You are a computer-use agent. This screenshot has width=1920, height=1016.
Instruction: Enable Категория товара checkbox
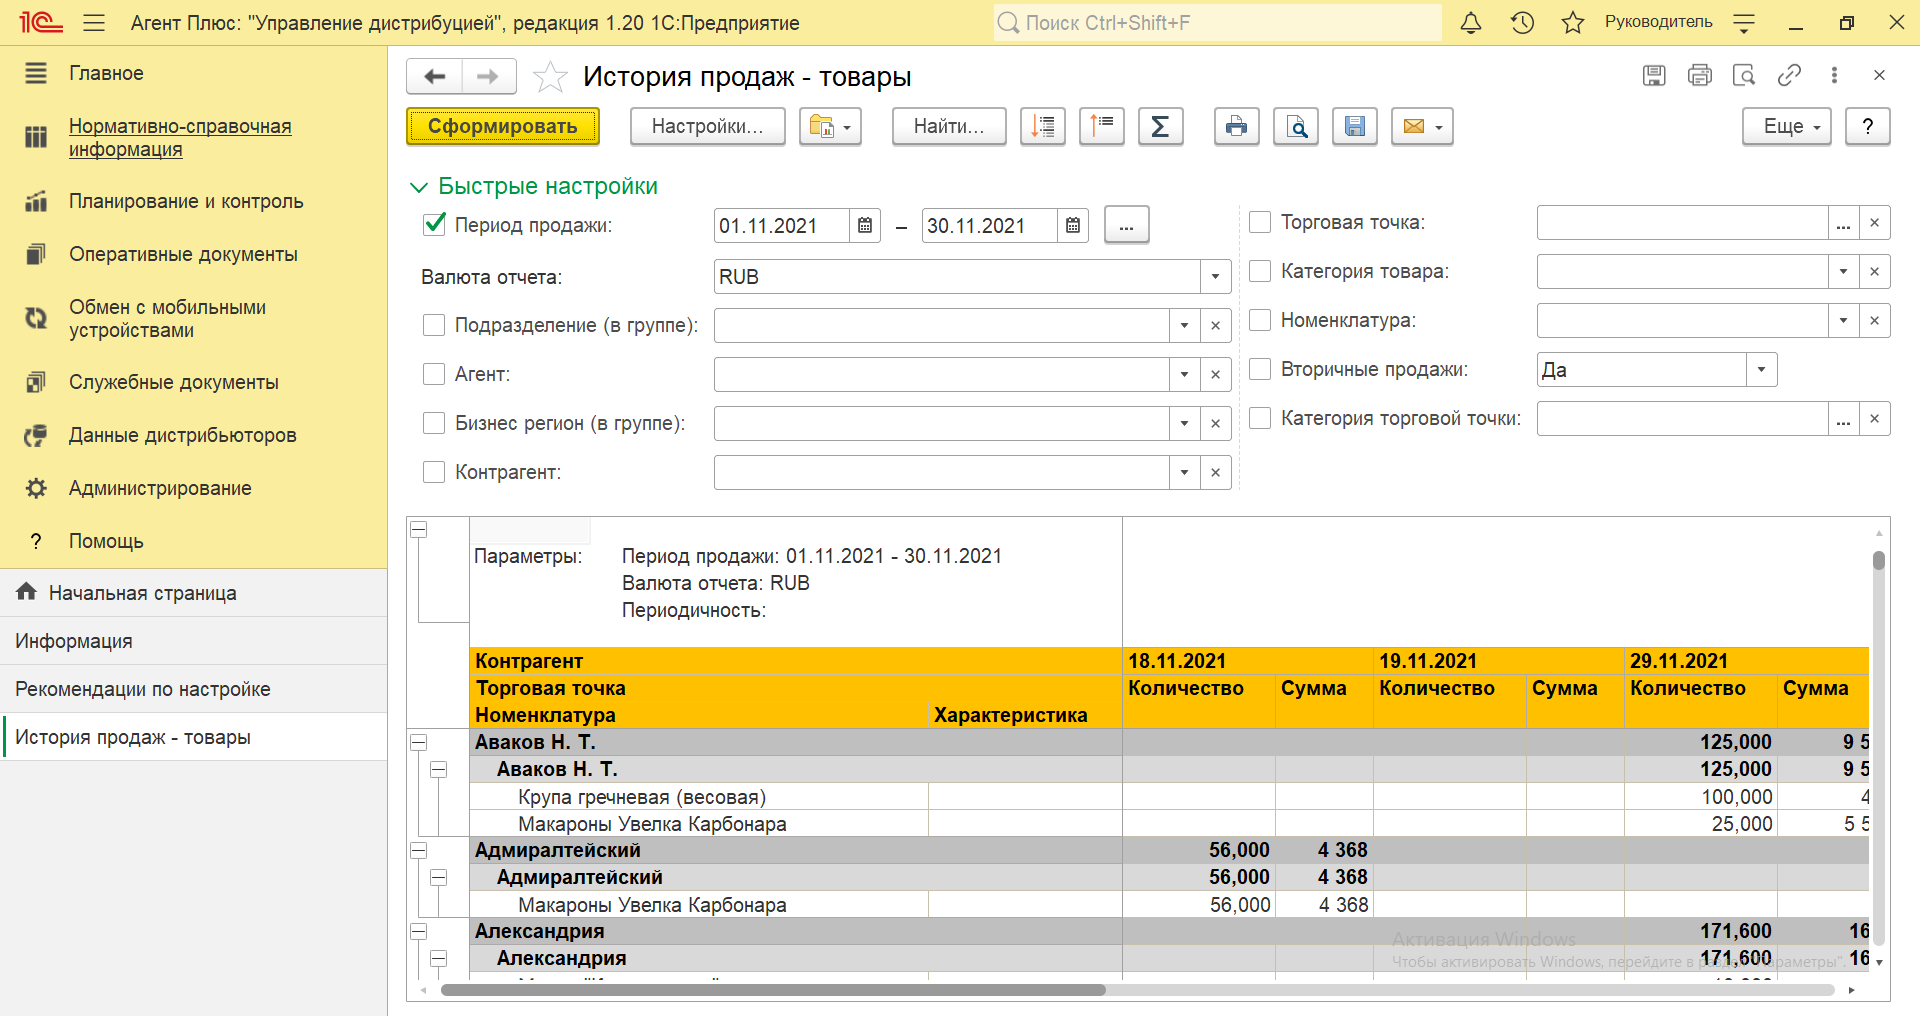pyautogui.click(x=1260, y=271)
